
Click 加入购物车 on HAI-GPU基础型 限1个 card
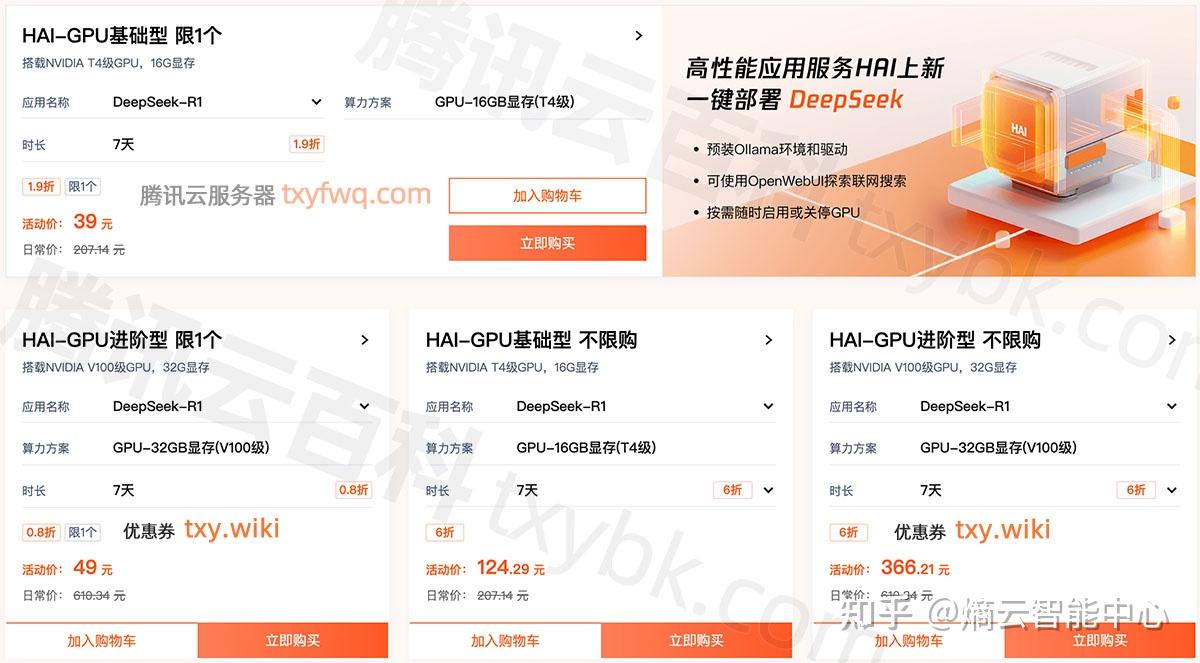coord(547,195)
